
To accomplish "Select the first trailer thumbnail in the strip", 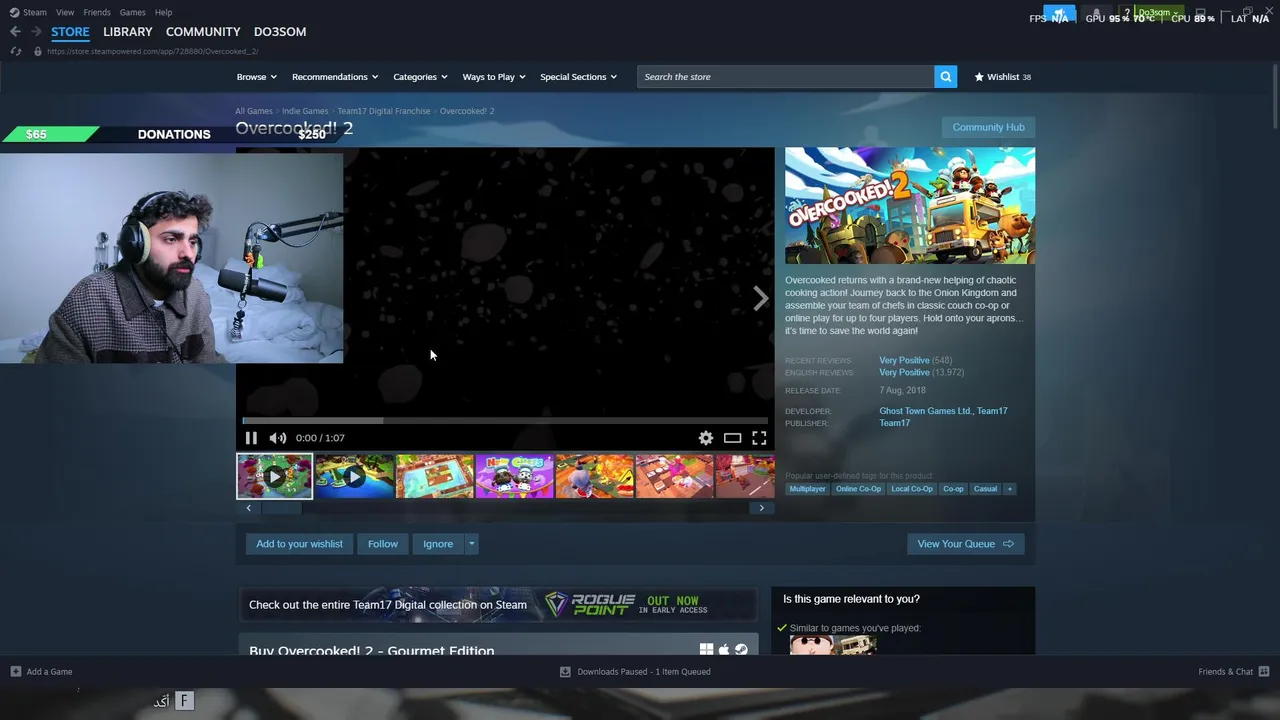I will tap(274, 477).
